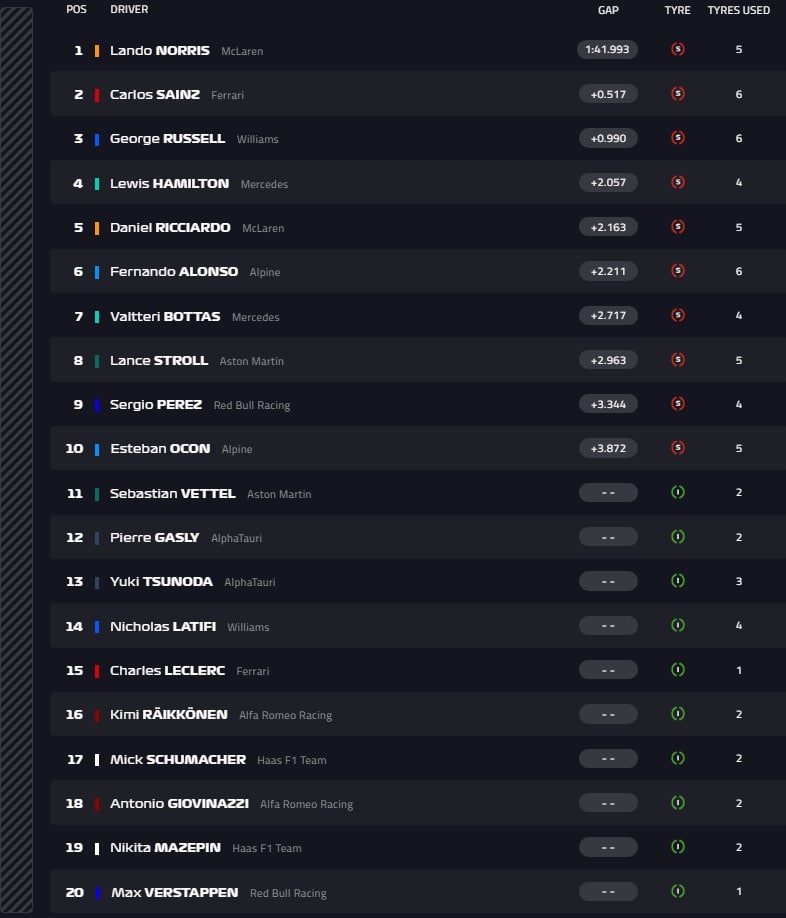The height and width of the screenshot is (918, 786).
Task: Click the red Ferrari color bar beside Sainz
Action: click(97, 95)
